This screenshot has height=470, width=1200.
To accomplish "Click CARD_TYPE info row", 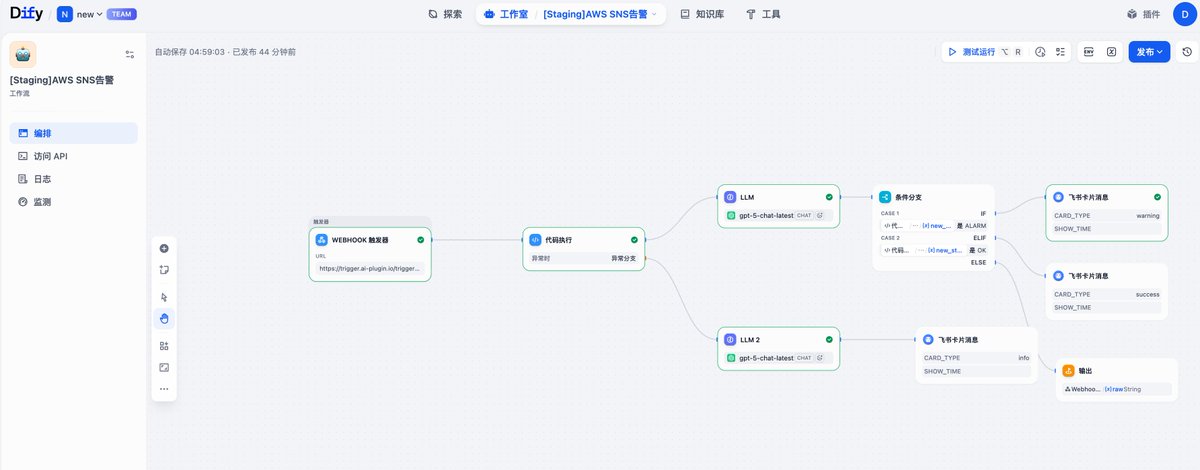I will click(976, 357).
